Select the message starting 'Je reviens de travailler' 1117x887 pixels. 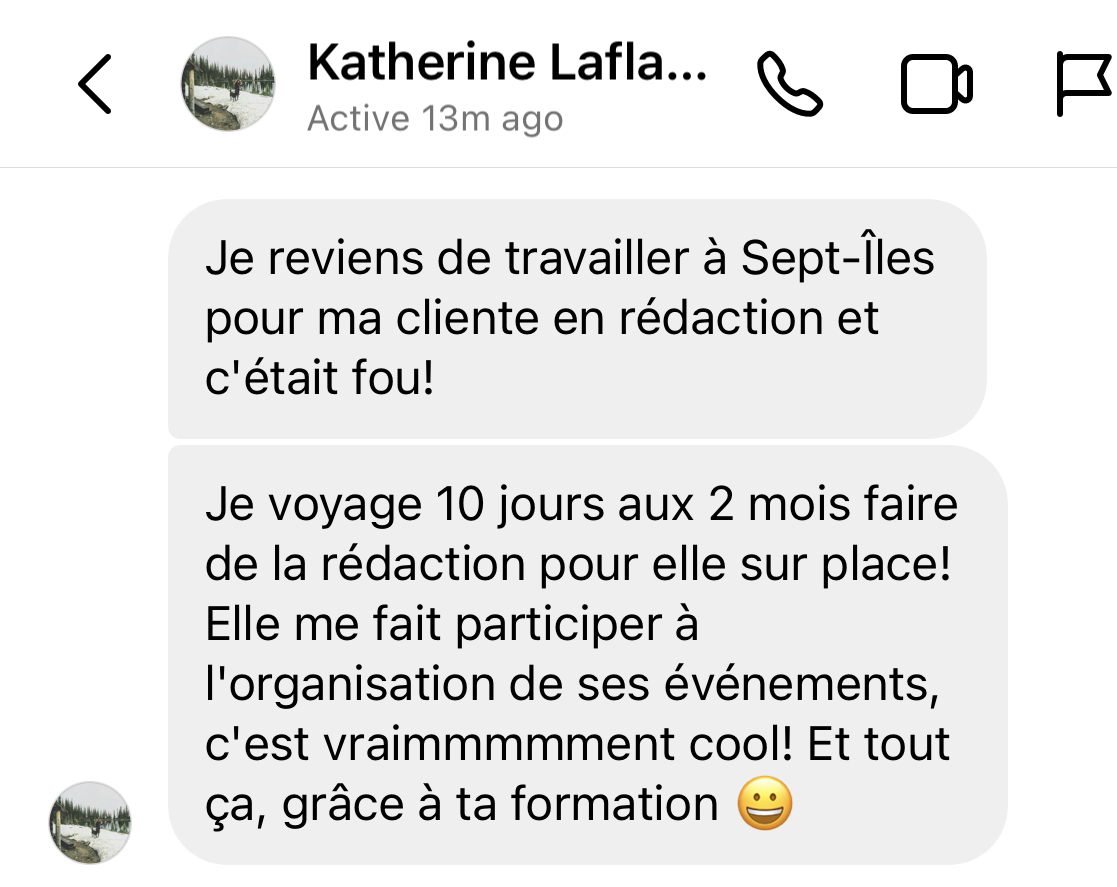pyautogui.click(x=577, y=318)
